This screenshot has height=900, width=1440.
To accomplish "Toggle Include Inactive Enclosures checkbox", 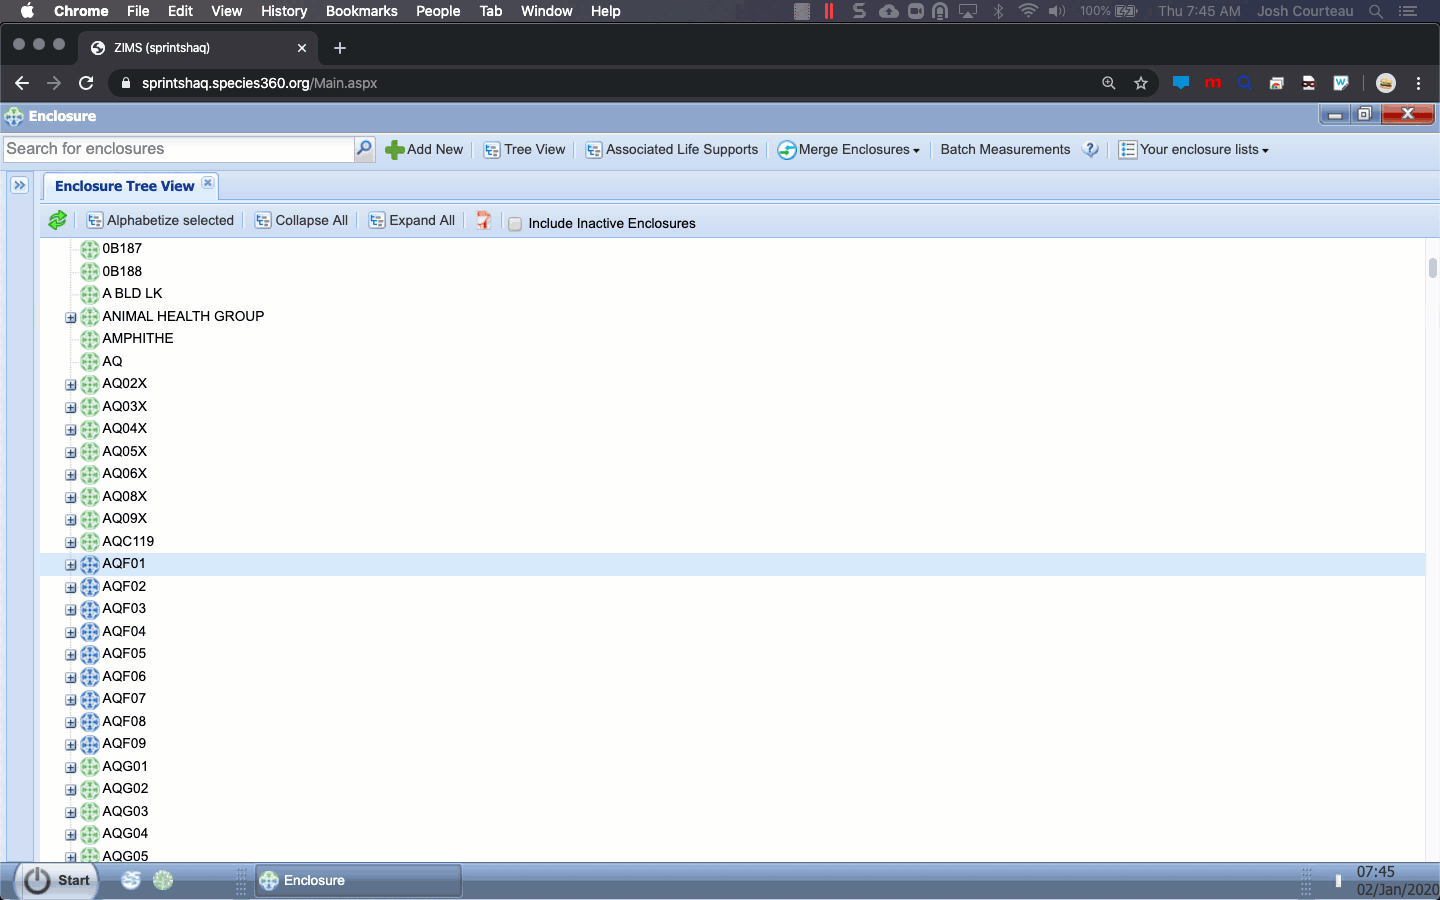I will [x=515, y=224].
